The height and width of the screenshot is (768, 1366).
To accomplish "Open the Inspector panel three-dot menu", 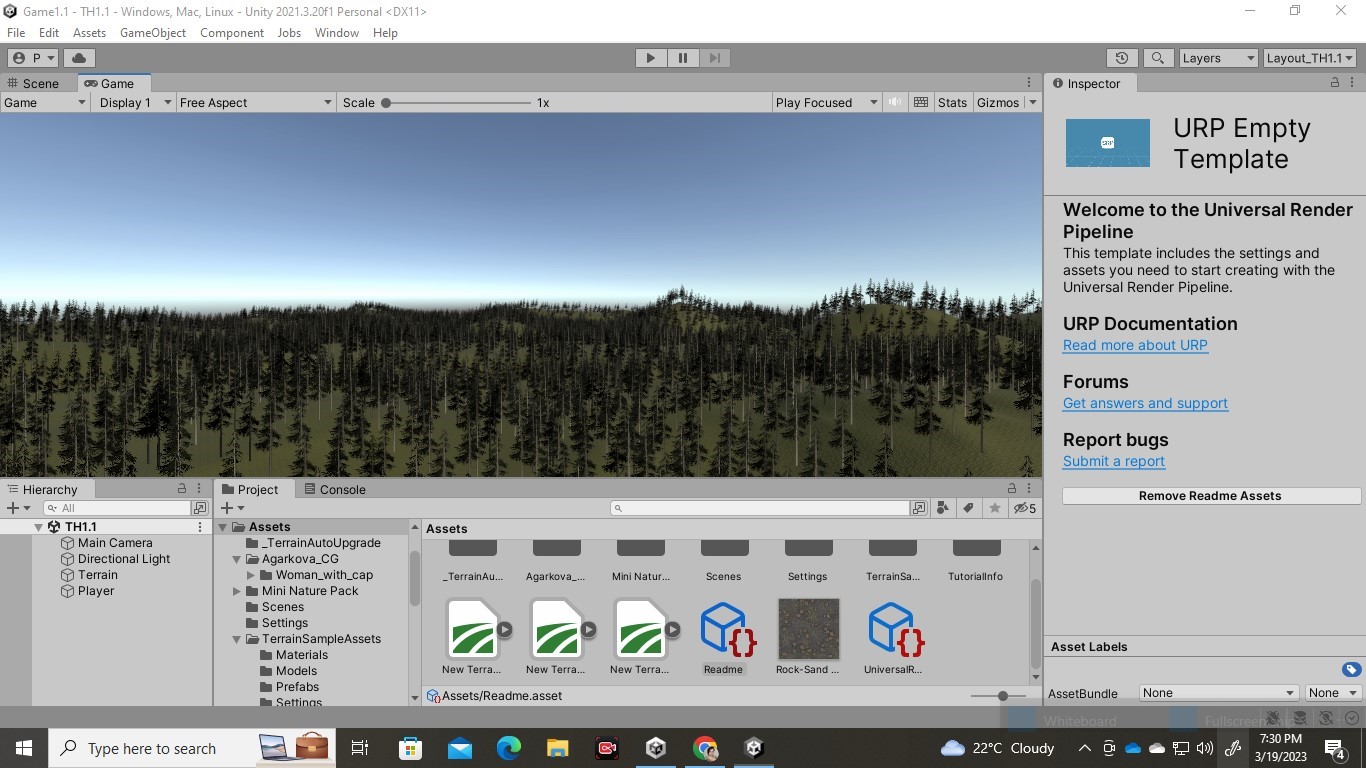I will (x=1354, y=83).
